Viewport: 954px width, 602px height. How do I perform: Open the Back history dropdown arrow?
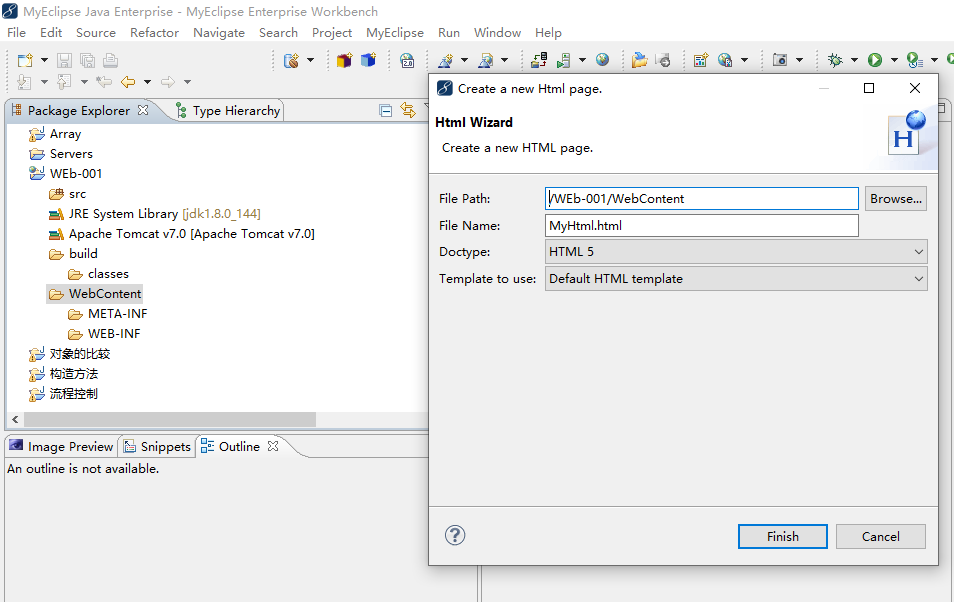(147, 82)
